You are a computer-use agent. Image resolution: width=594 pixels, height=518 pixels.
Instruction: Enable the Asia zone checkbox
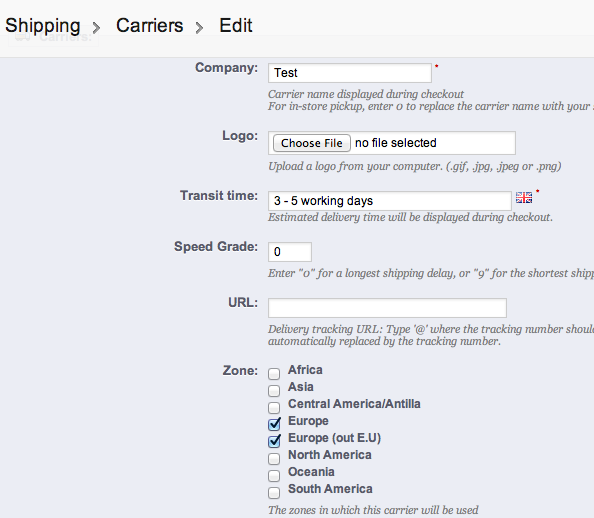tap(274, 391)
